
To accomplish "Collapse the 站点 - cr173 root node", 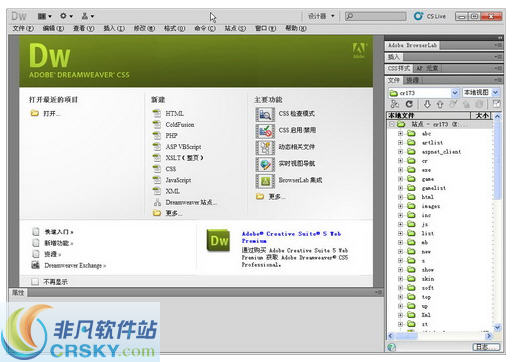I will [x=392, y=124].
